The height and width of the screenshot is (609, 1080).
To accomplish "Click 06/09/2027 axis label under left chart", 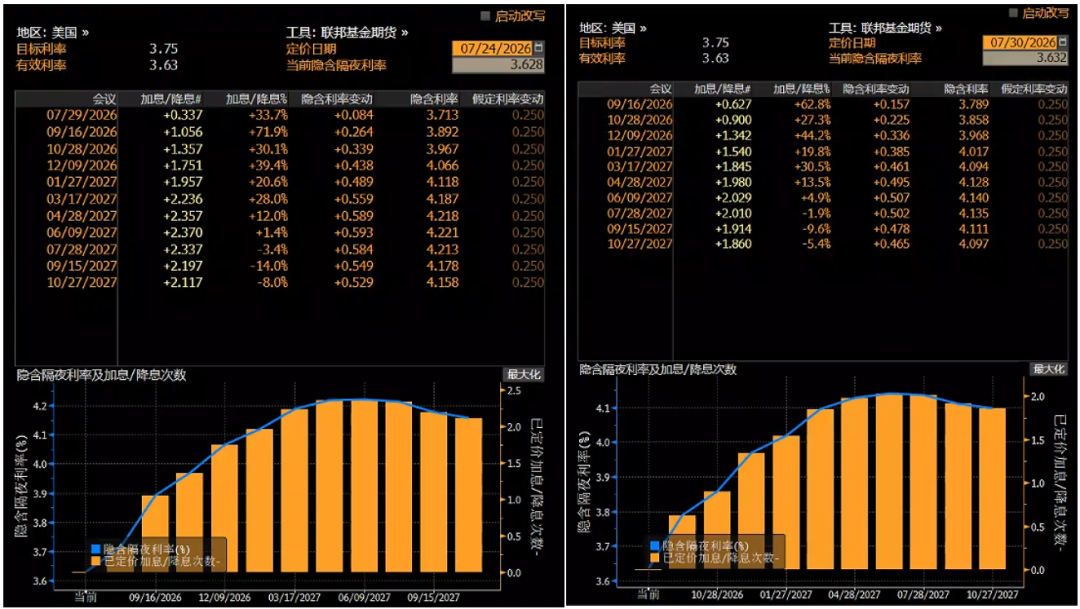I will pyautogui.click(x=364, y=597).
